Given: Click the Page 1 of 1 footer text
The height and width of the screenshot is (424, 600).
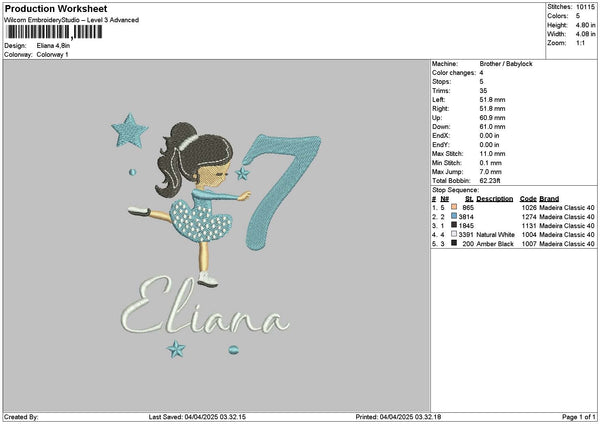Looking at the screenshot, I should point(579,417).
